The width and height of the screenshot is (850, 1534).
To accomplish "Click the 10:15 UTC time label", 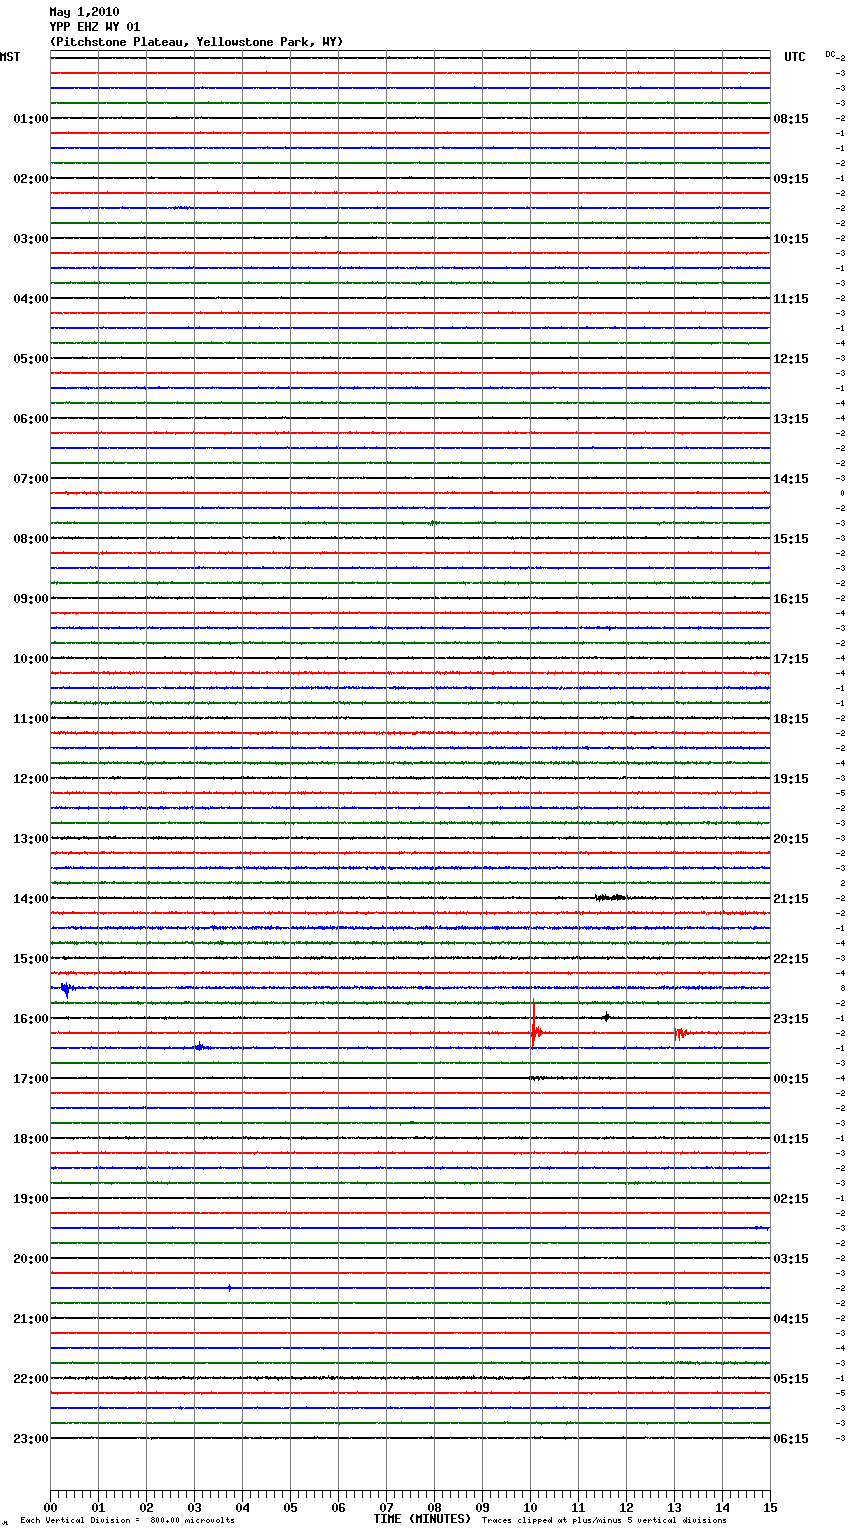I will [x=791, y=239].
